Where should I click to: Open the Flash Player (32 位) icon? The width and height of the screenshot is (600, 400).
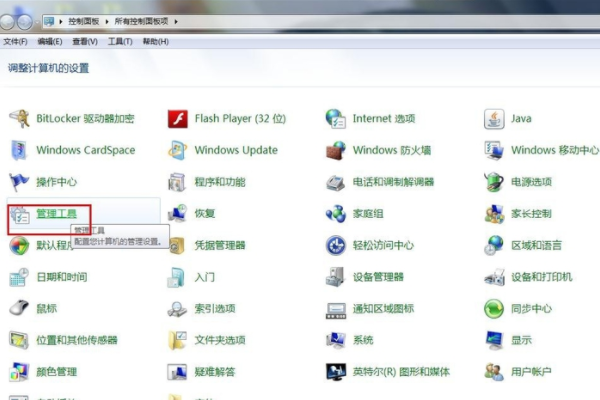pyautogui.click(x=178, y=118)
